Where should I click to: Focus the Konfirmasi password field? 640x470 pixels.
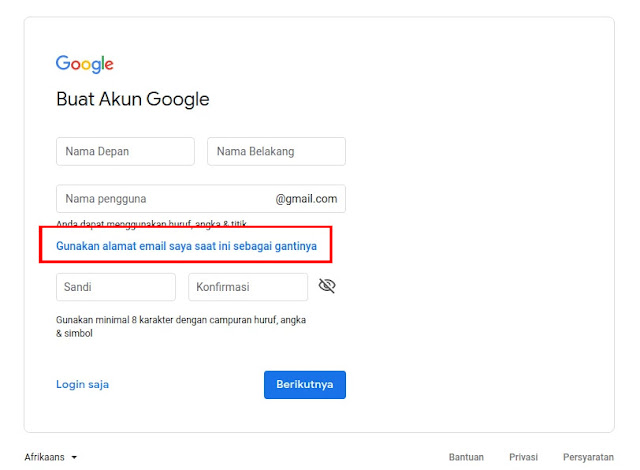pos(247,287)
